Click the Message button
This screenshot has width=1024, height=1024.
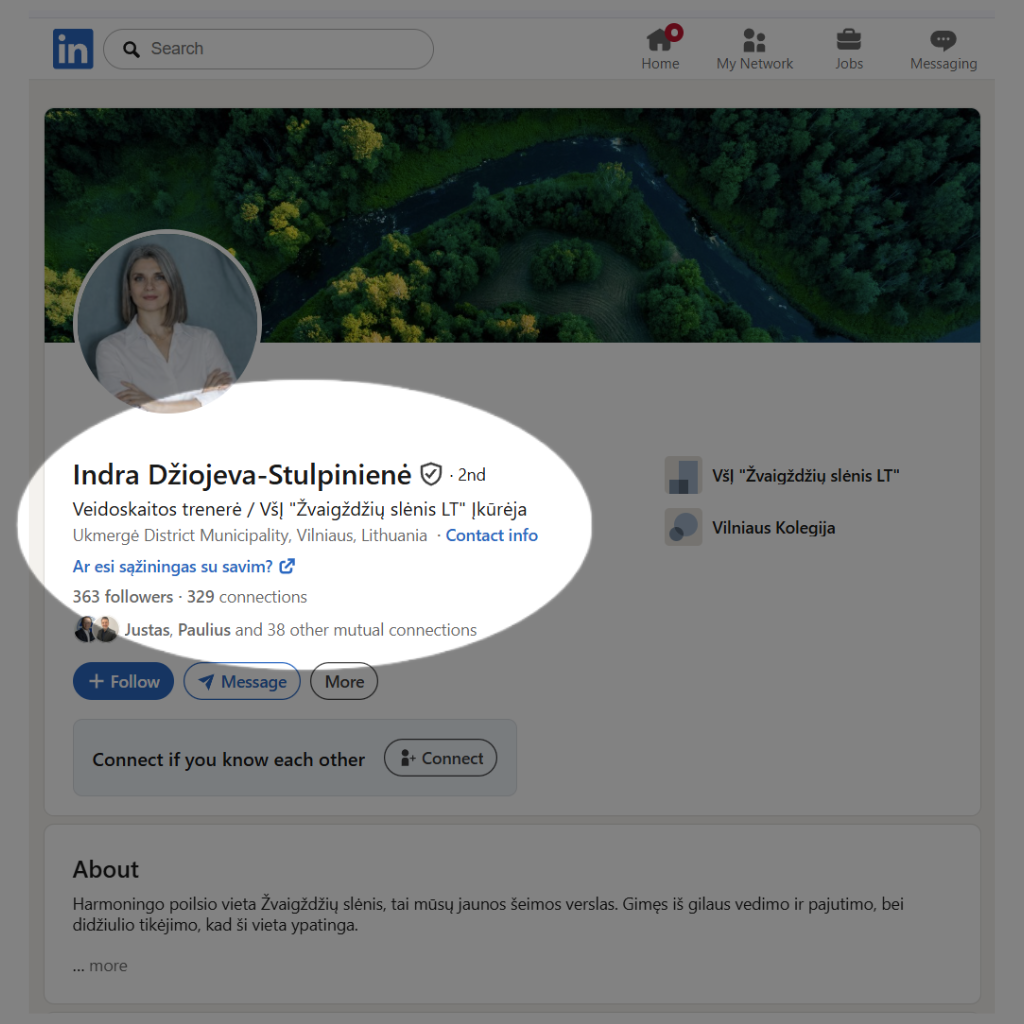pos(242,682)
